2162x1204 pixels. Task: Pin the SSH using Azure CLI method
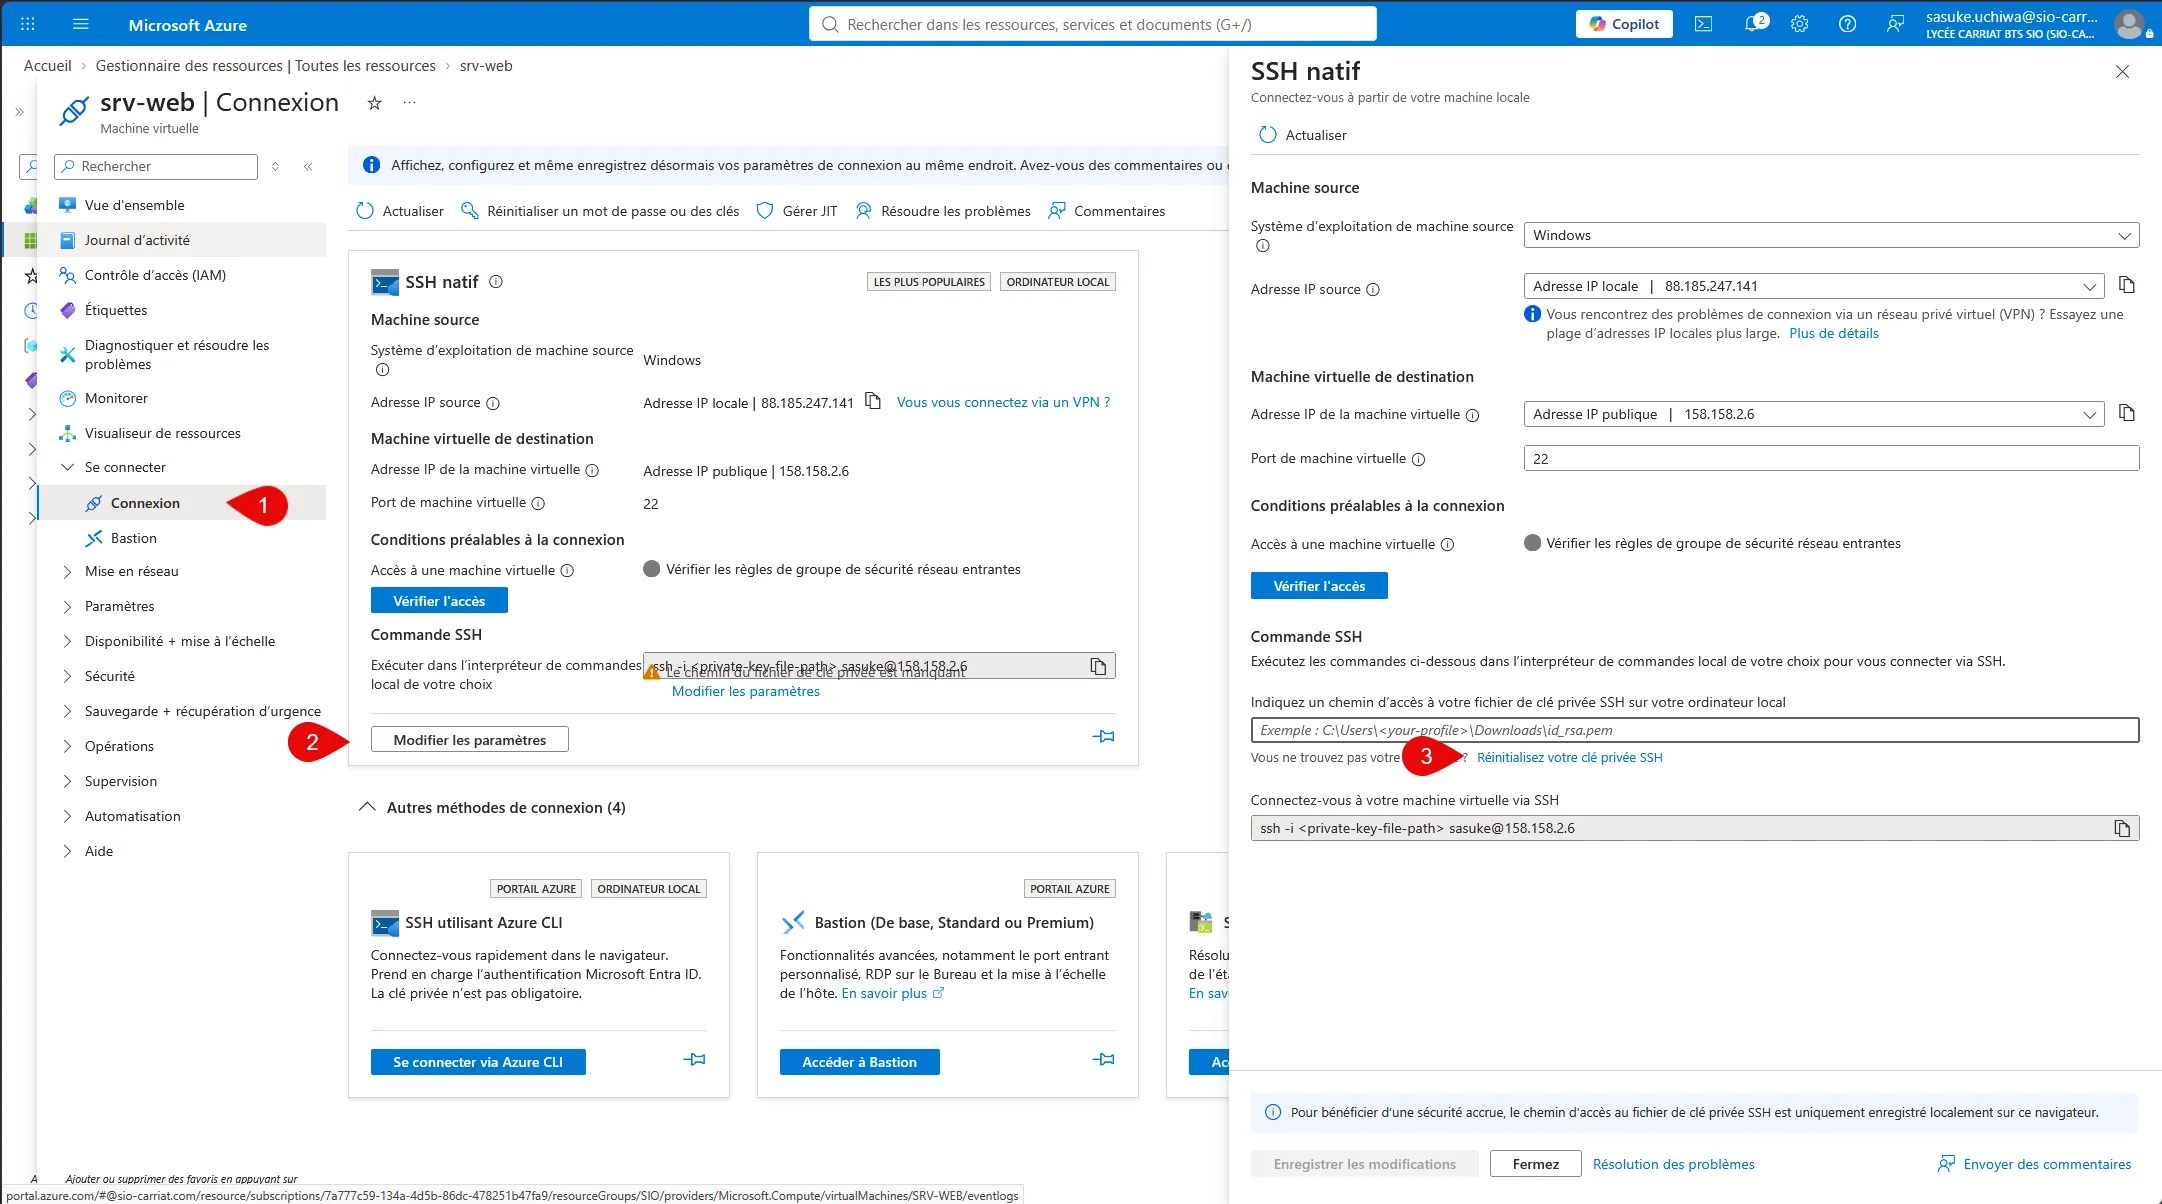pos(694,1060)
